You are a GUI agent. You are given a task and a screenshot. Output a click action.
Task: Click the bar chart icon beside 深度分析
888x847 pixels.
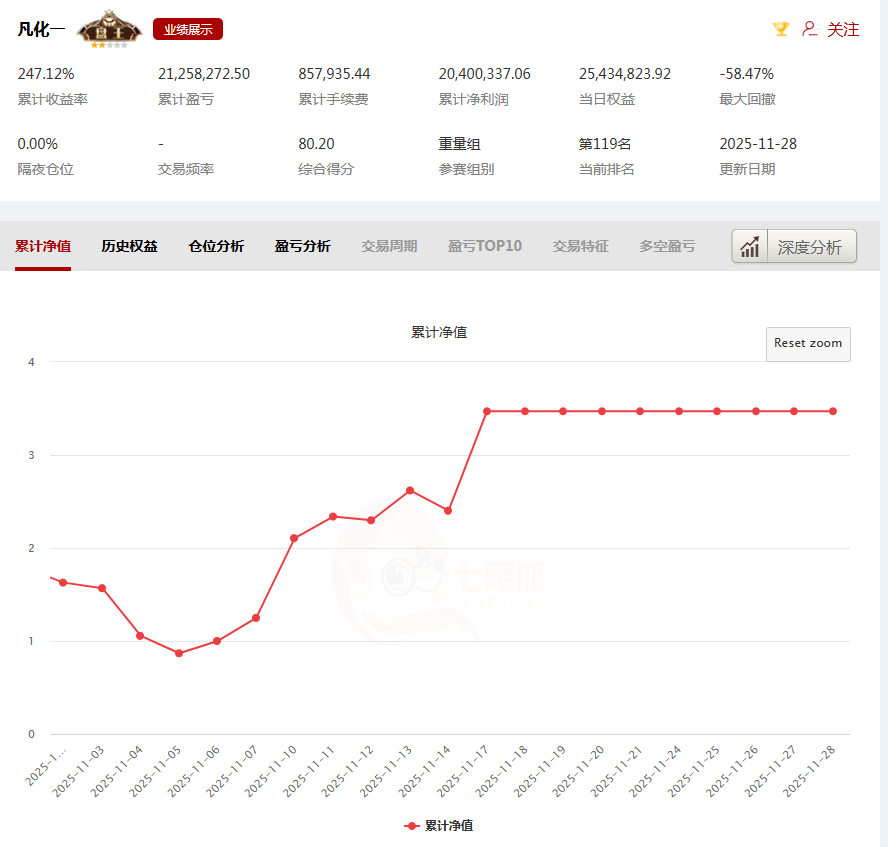750,246
